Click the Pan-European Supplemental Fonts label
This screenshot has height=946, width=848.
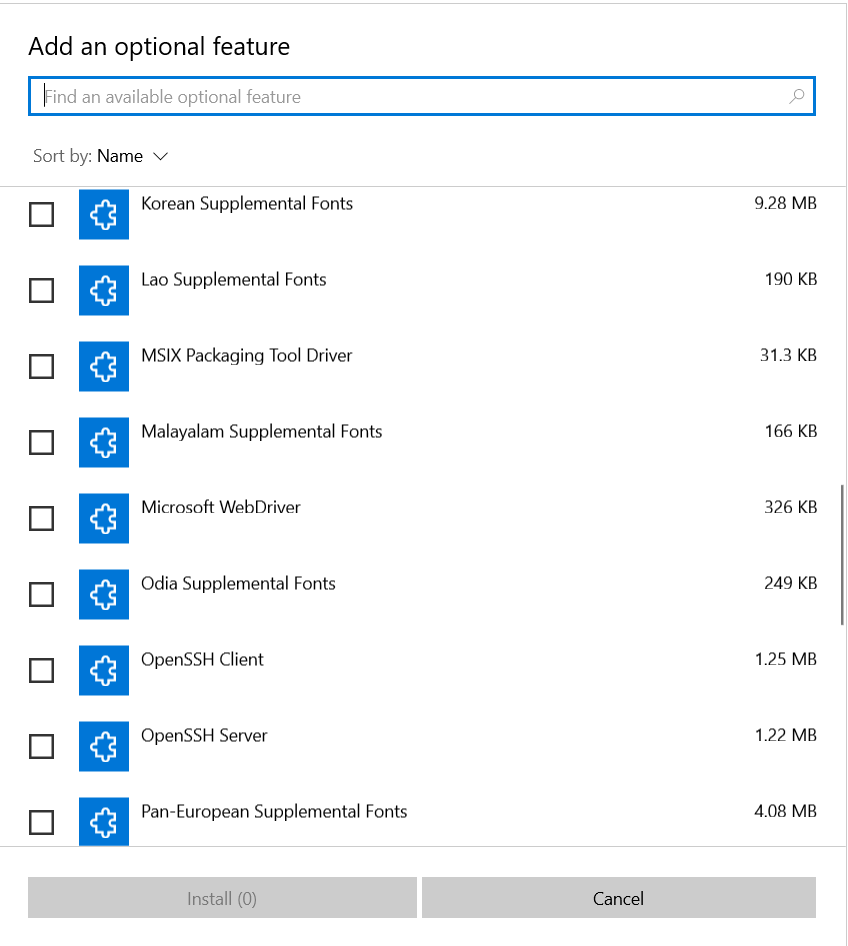(274, 812)
